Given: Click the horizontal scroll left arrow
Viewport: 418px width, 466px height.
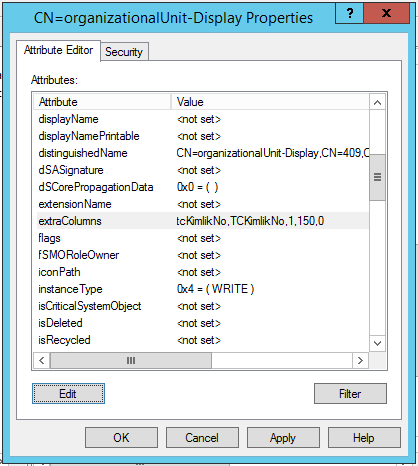Looking at the screenshot, I should click(x=42, y=360).
